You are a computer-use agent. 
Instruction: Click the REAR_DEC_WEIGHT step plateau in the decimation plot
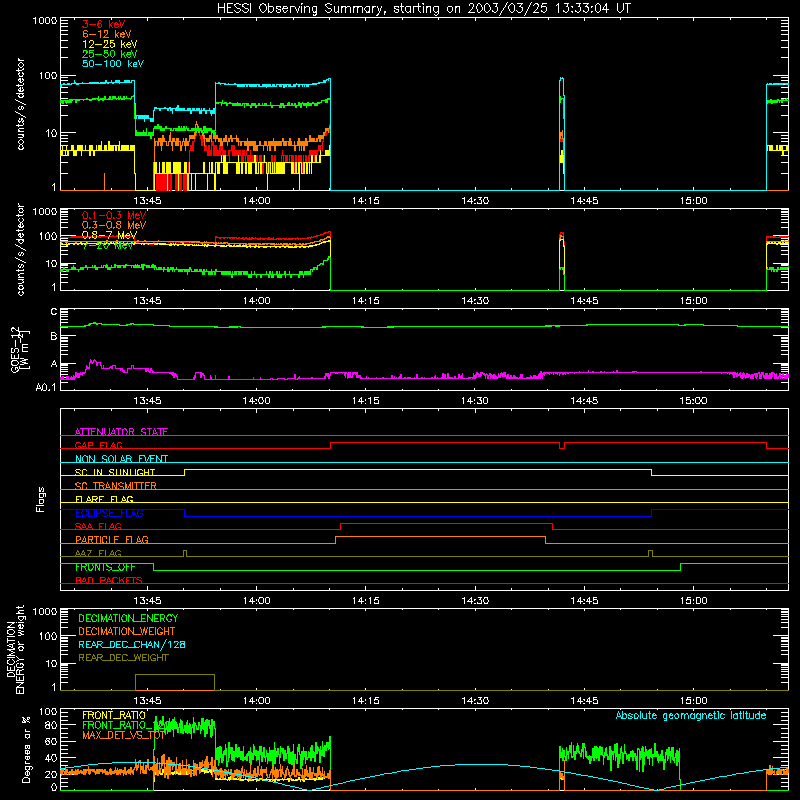click(174, 675)
